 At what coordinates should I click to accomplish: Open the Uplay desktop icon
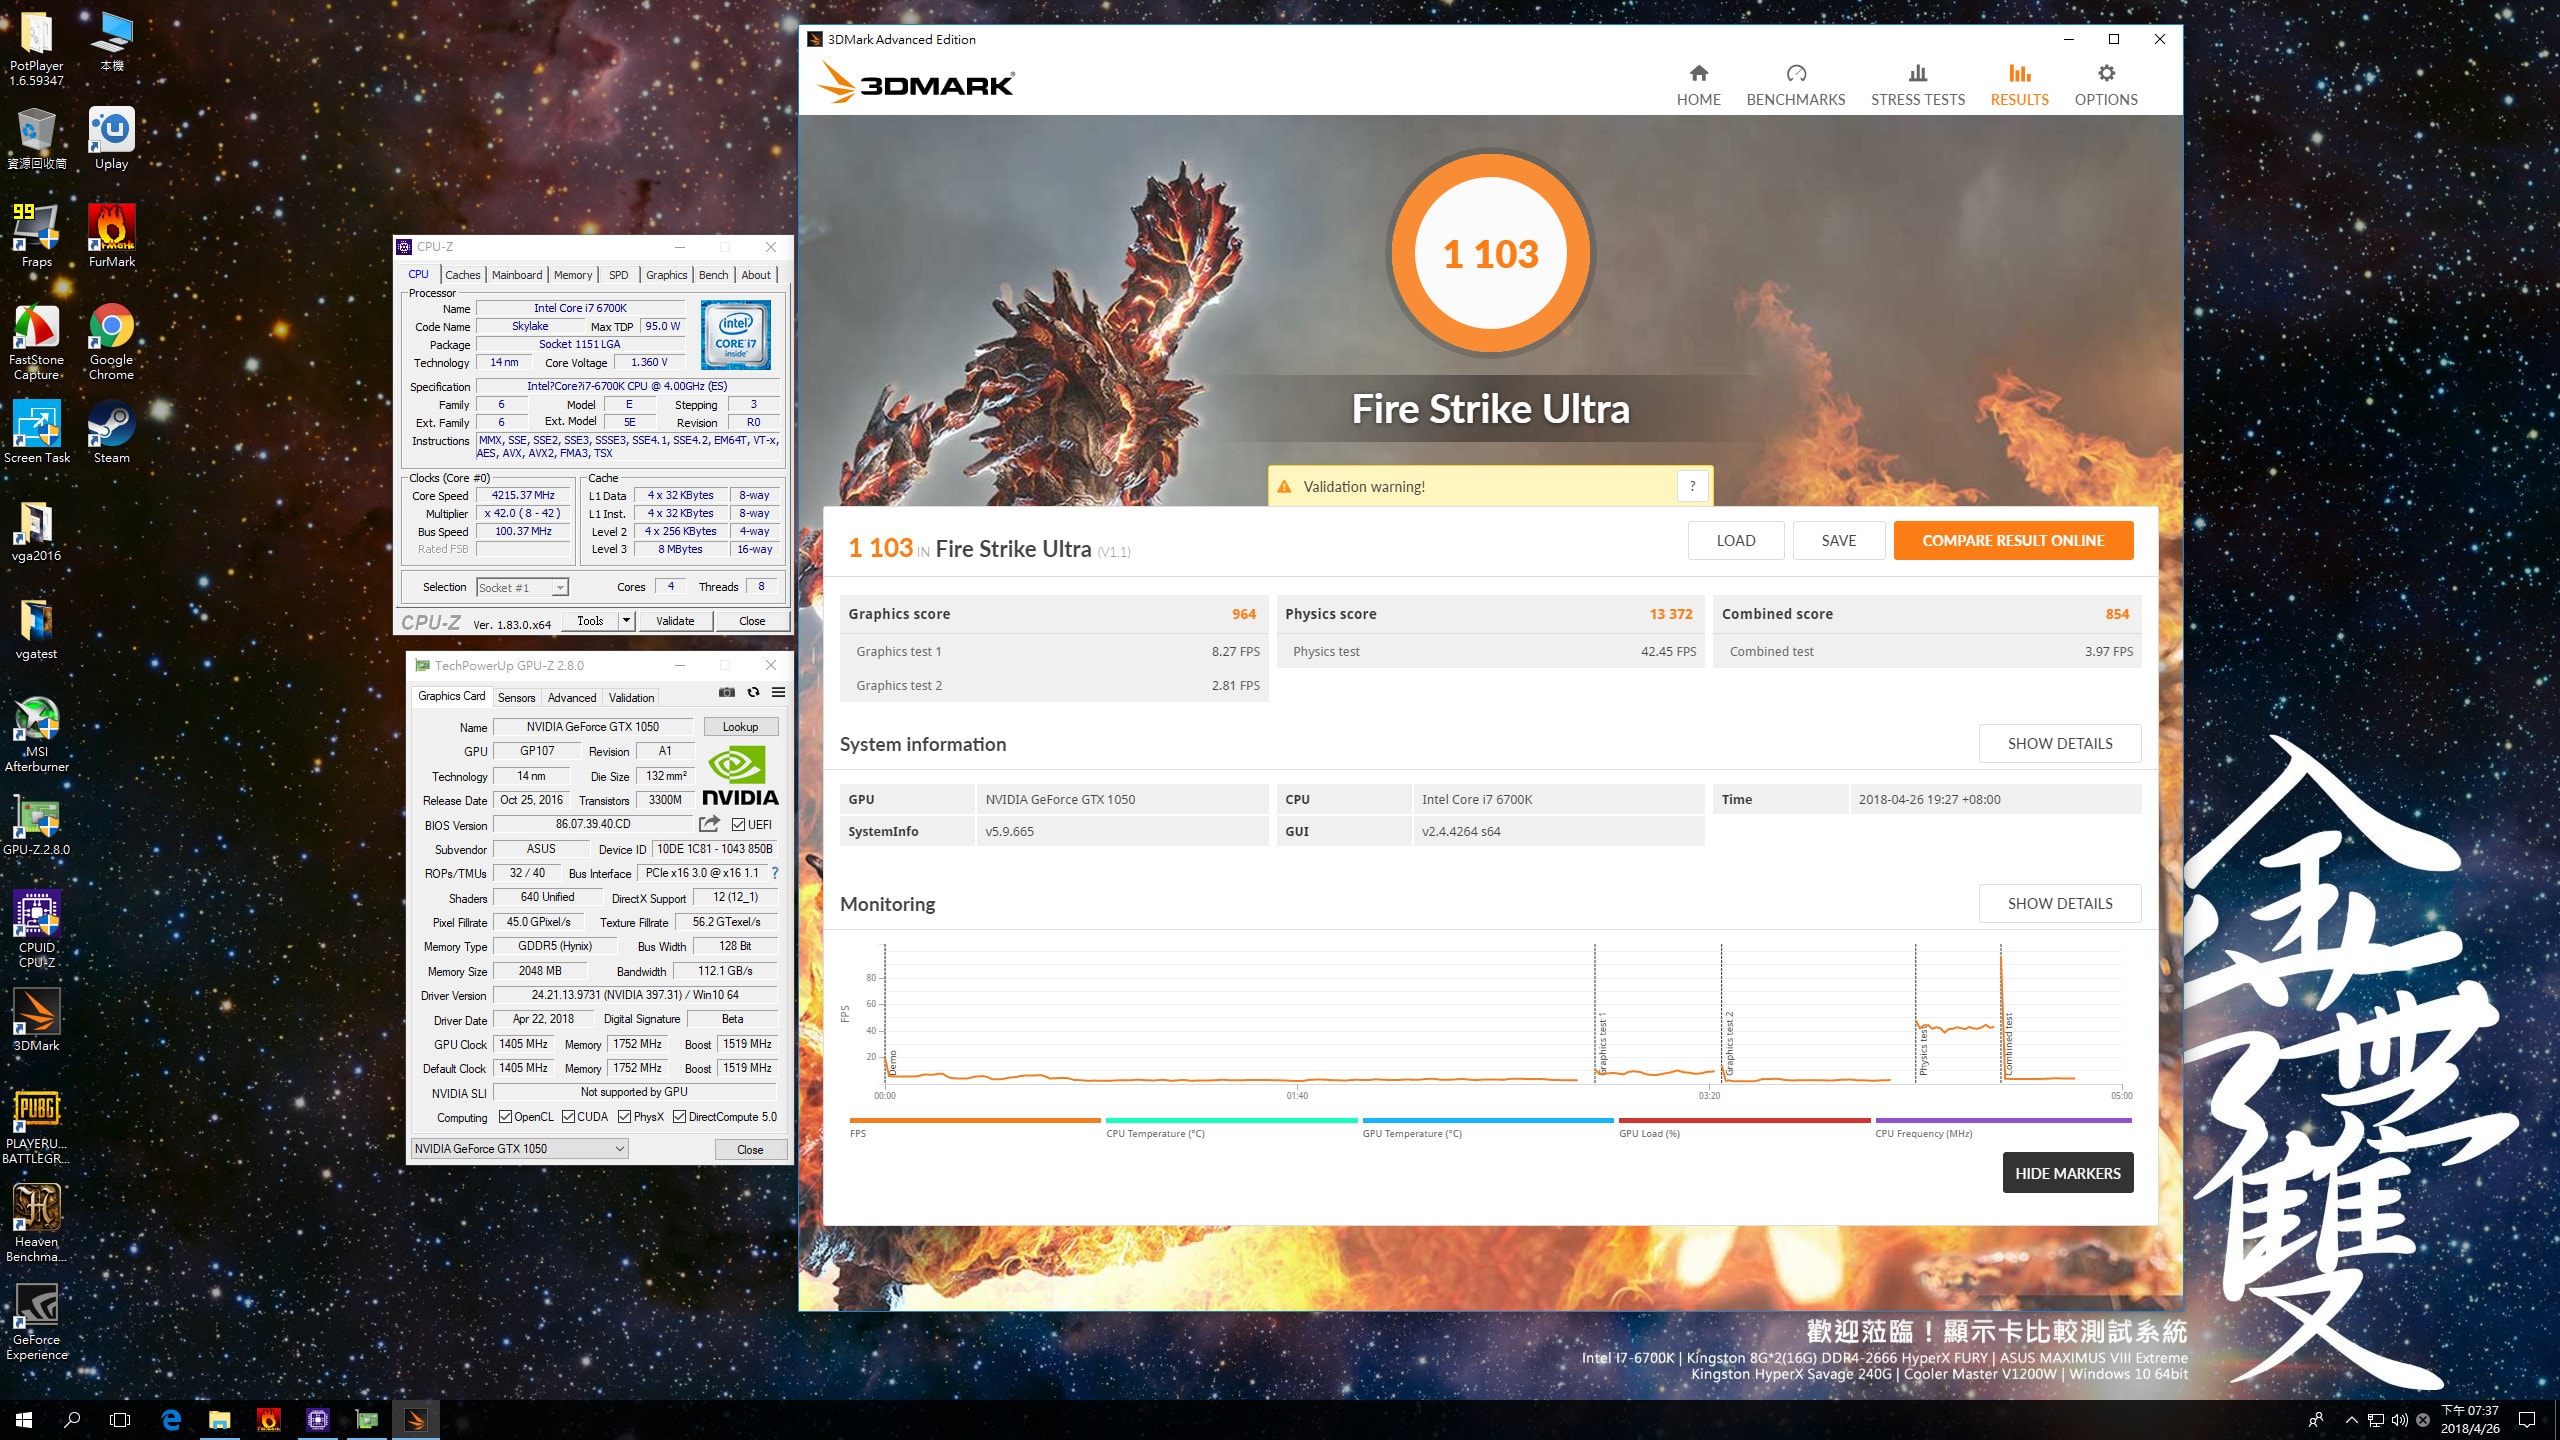pos(111,138)
